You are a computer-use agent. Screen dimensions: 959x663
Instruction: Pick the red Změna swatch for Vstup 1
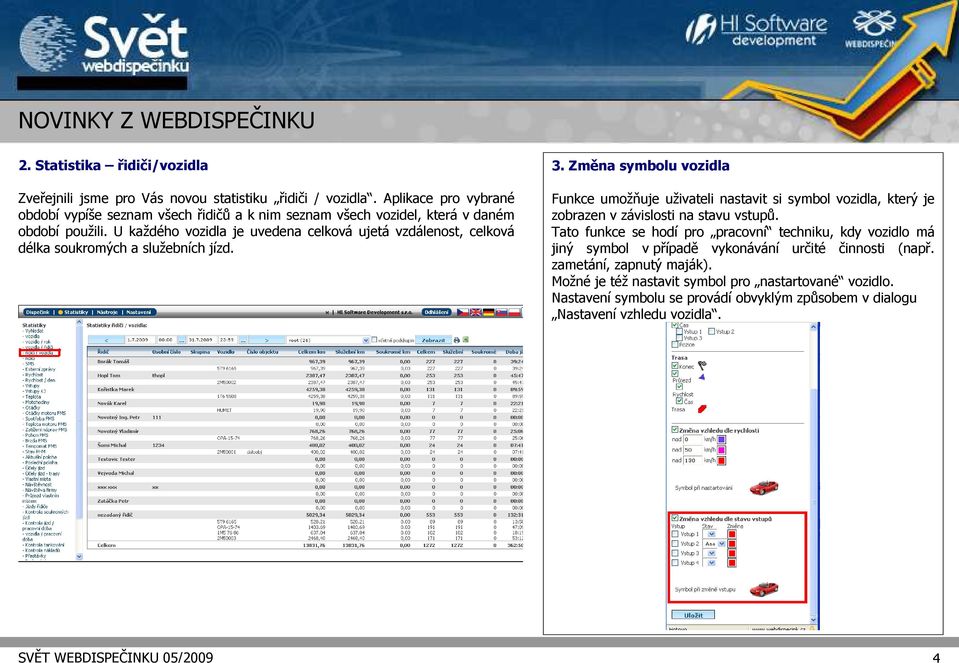[731, 534]
